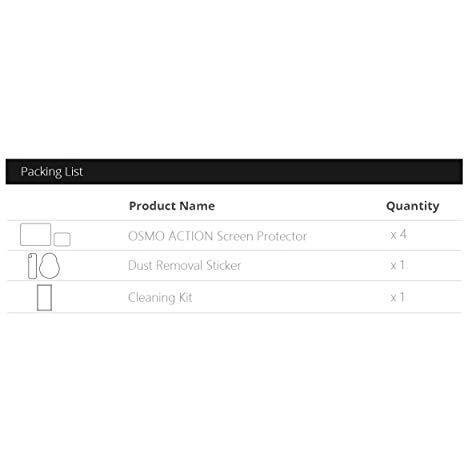Image resolution: width=464 pixels, height=464 pixels.
Task: Click the Cleaning Kit rectangle icon
Action: click(44, 298)
